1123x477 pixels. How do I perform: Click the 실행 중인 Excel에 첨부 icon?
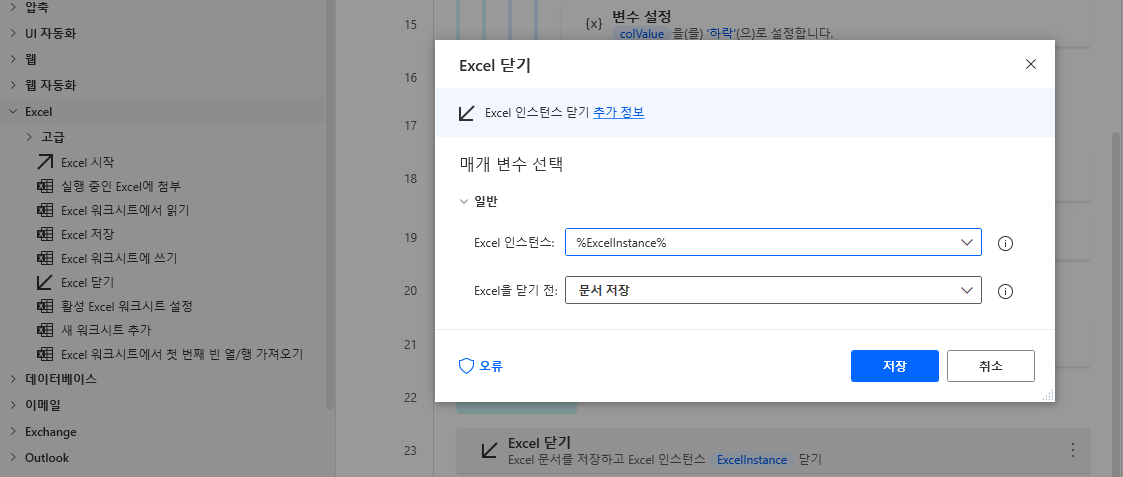point(45,186)
